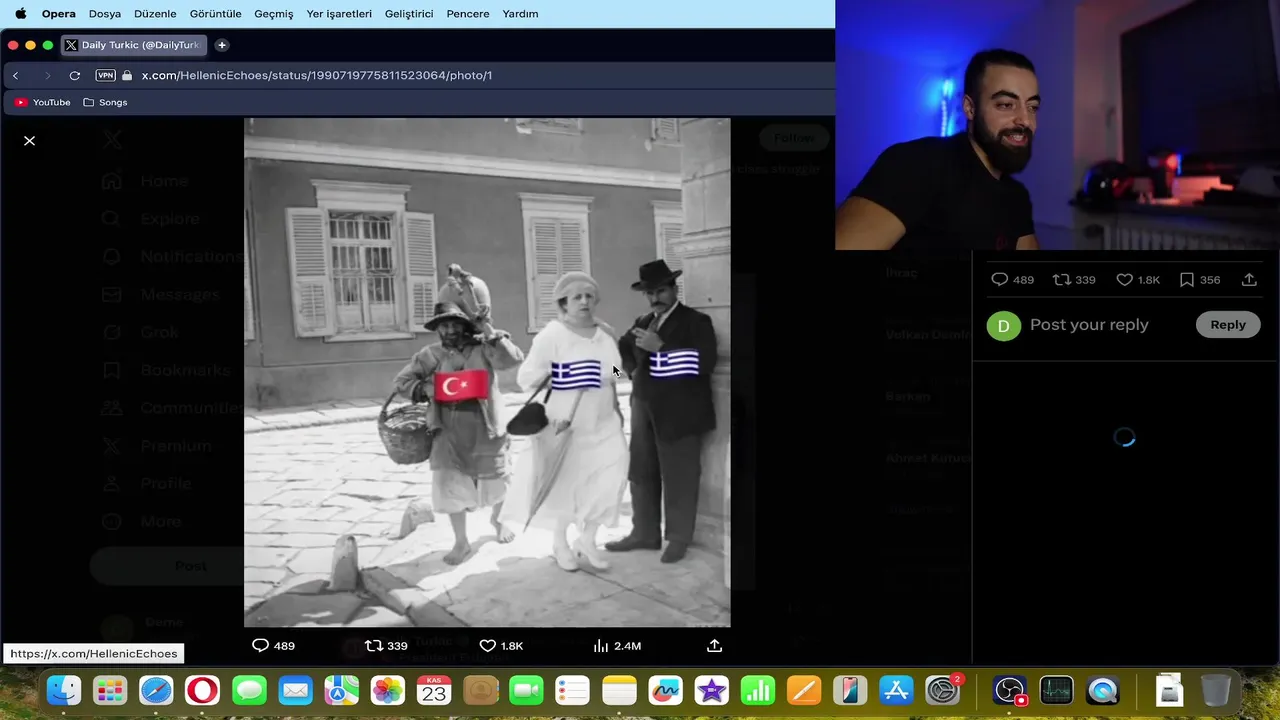
Task: Click the x.com URL in the address bar
Action: 317,75
